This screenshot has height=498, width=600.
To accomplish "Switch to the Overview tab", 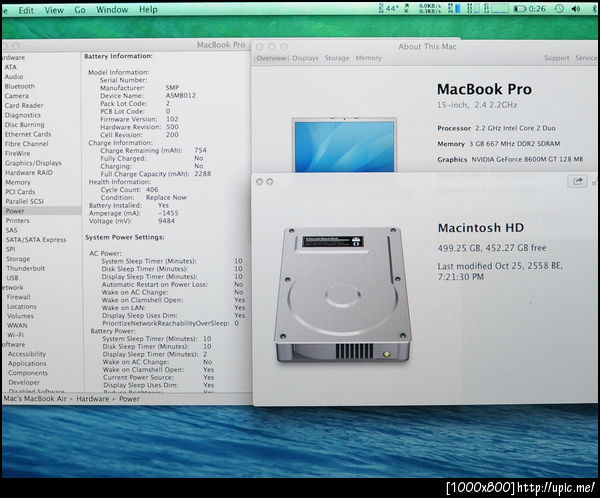I will pos(271,58).
